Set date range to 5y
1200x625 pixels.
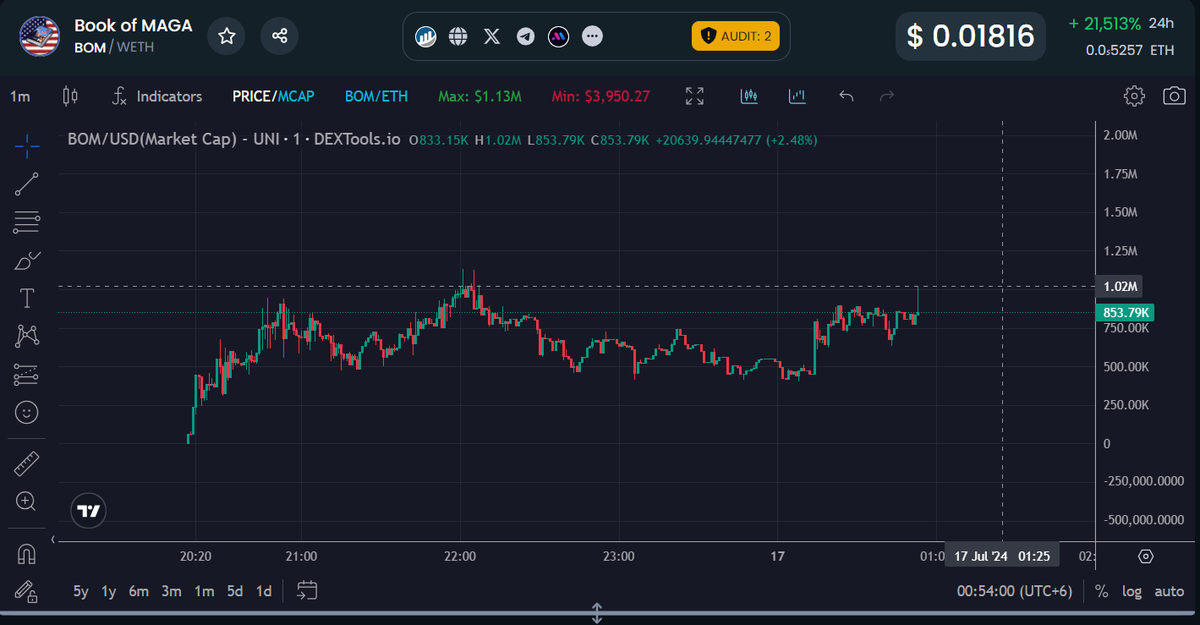coord(81,591)
